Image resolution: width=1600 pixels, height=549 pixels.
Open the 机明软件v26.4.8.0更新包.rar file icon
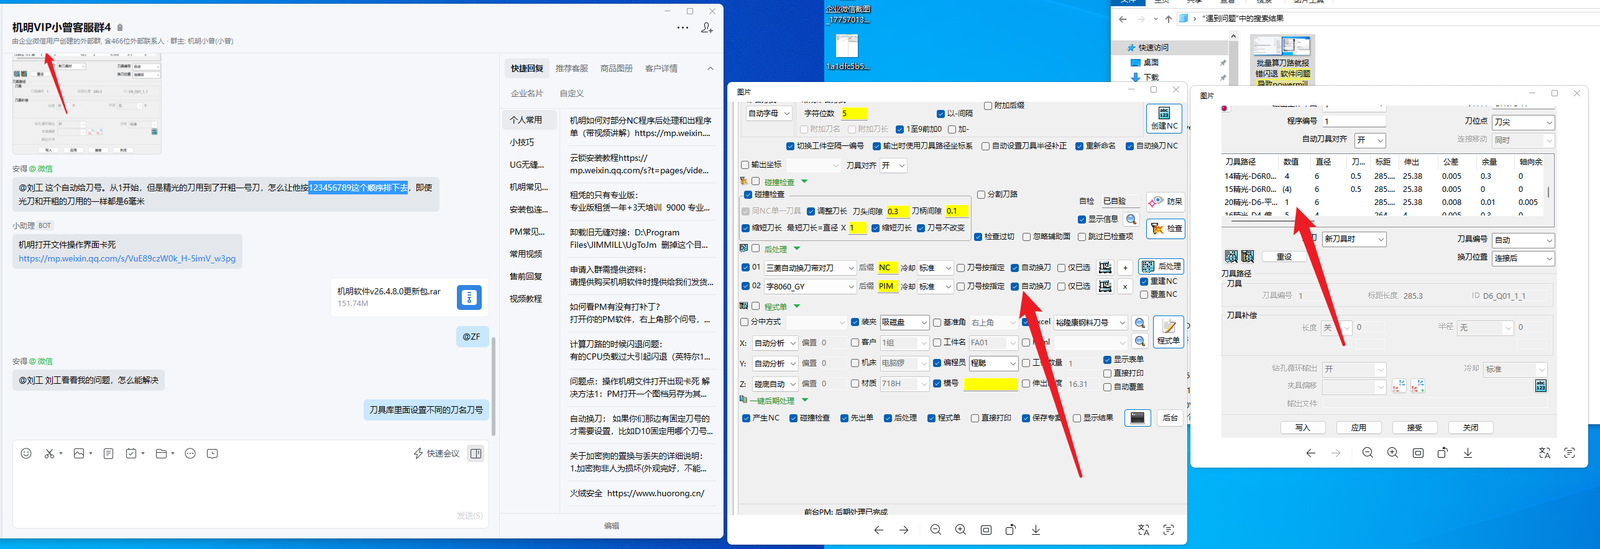[469, 297]
